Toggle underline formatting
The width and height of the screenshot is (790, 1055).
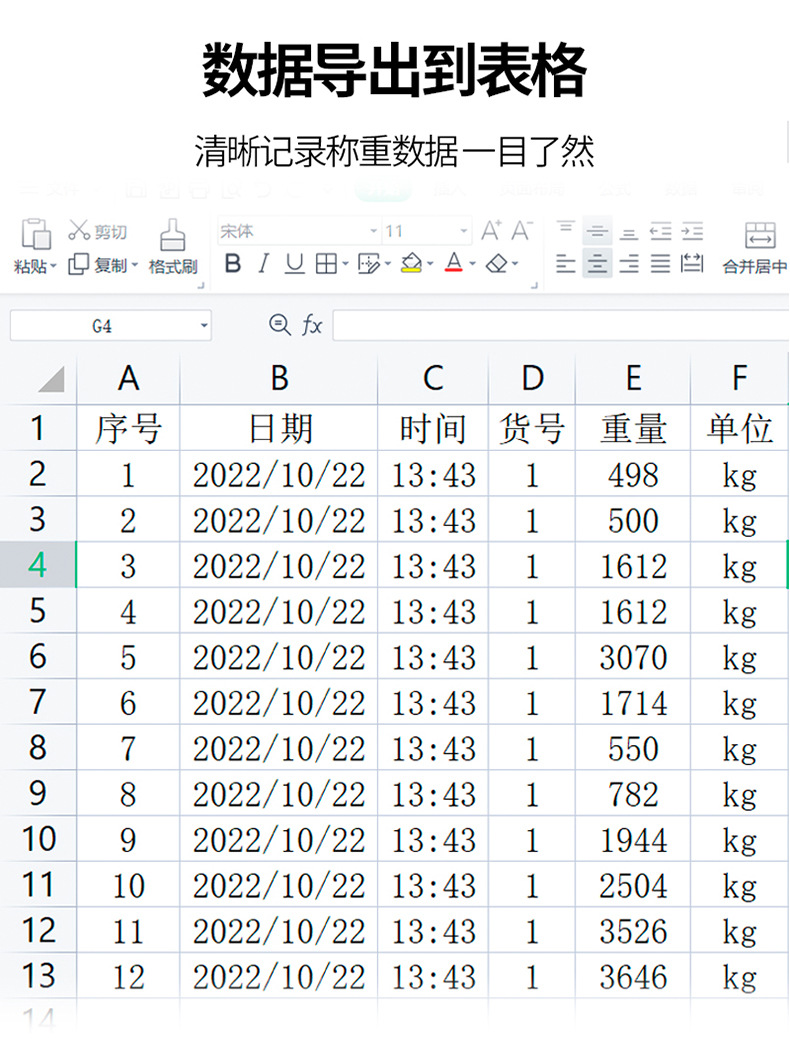point(294,263)
